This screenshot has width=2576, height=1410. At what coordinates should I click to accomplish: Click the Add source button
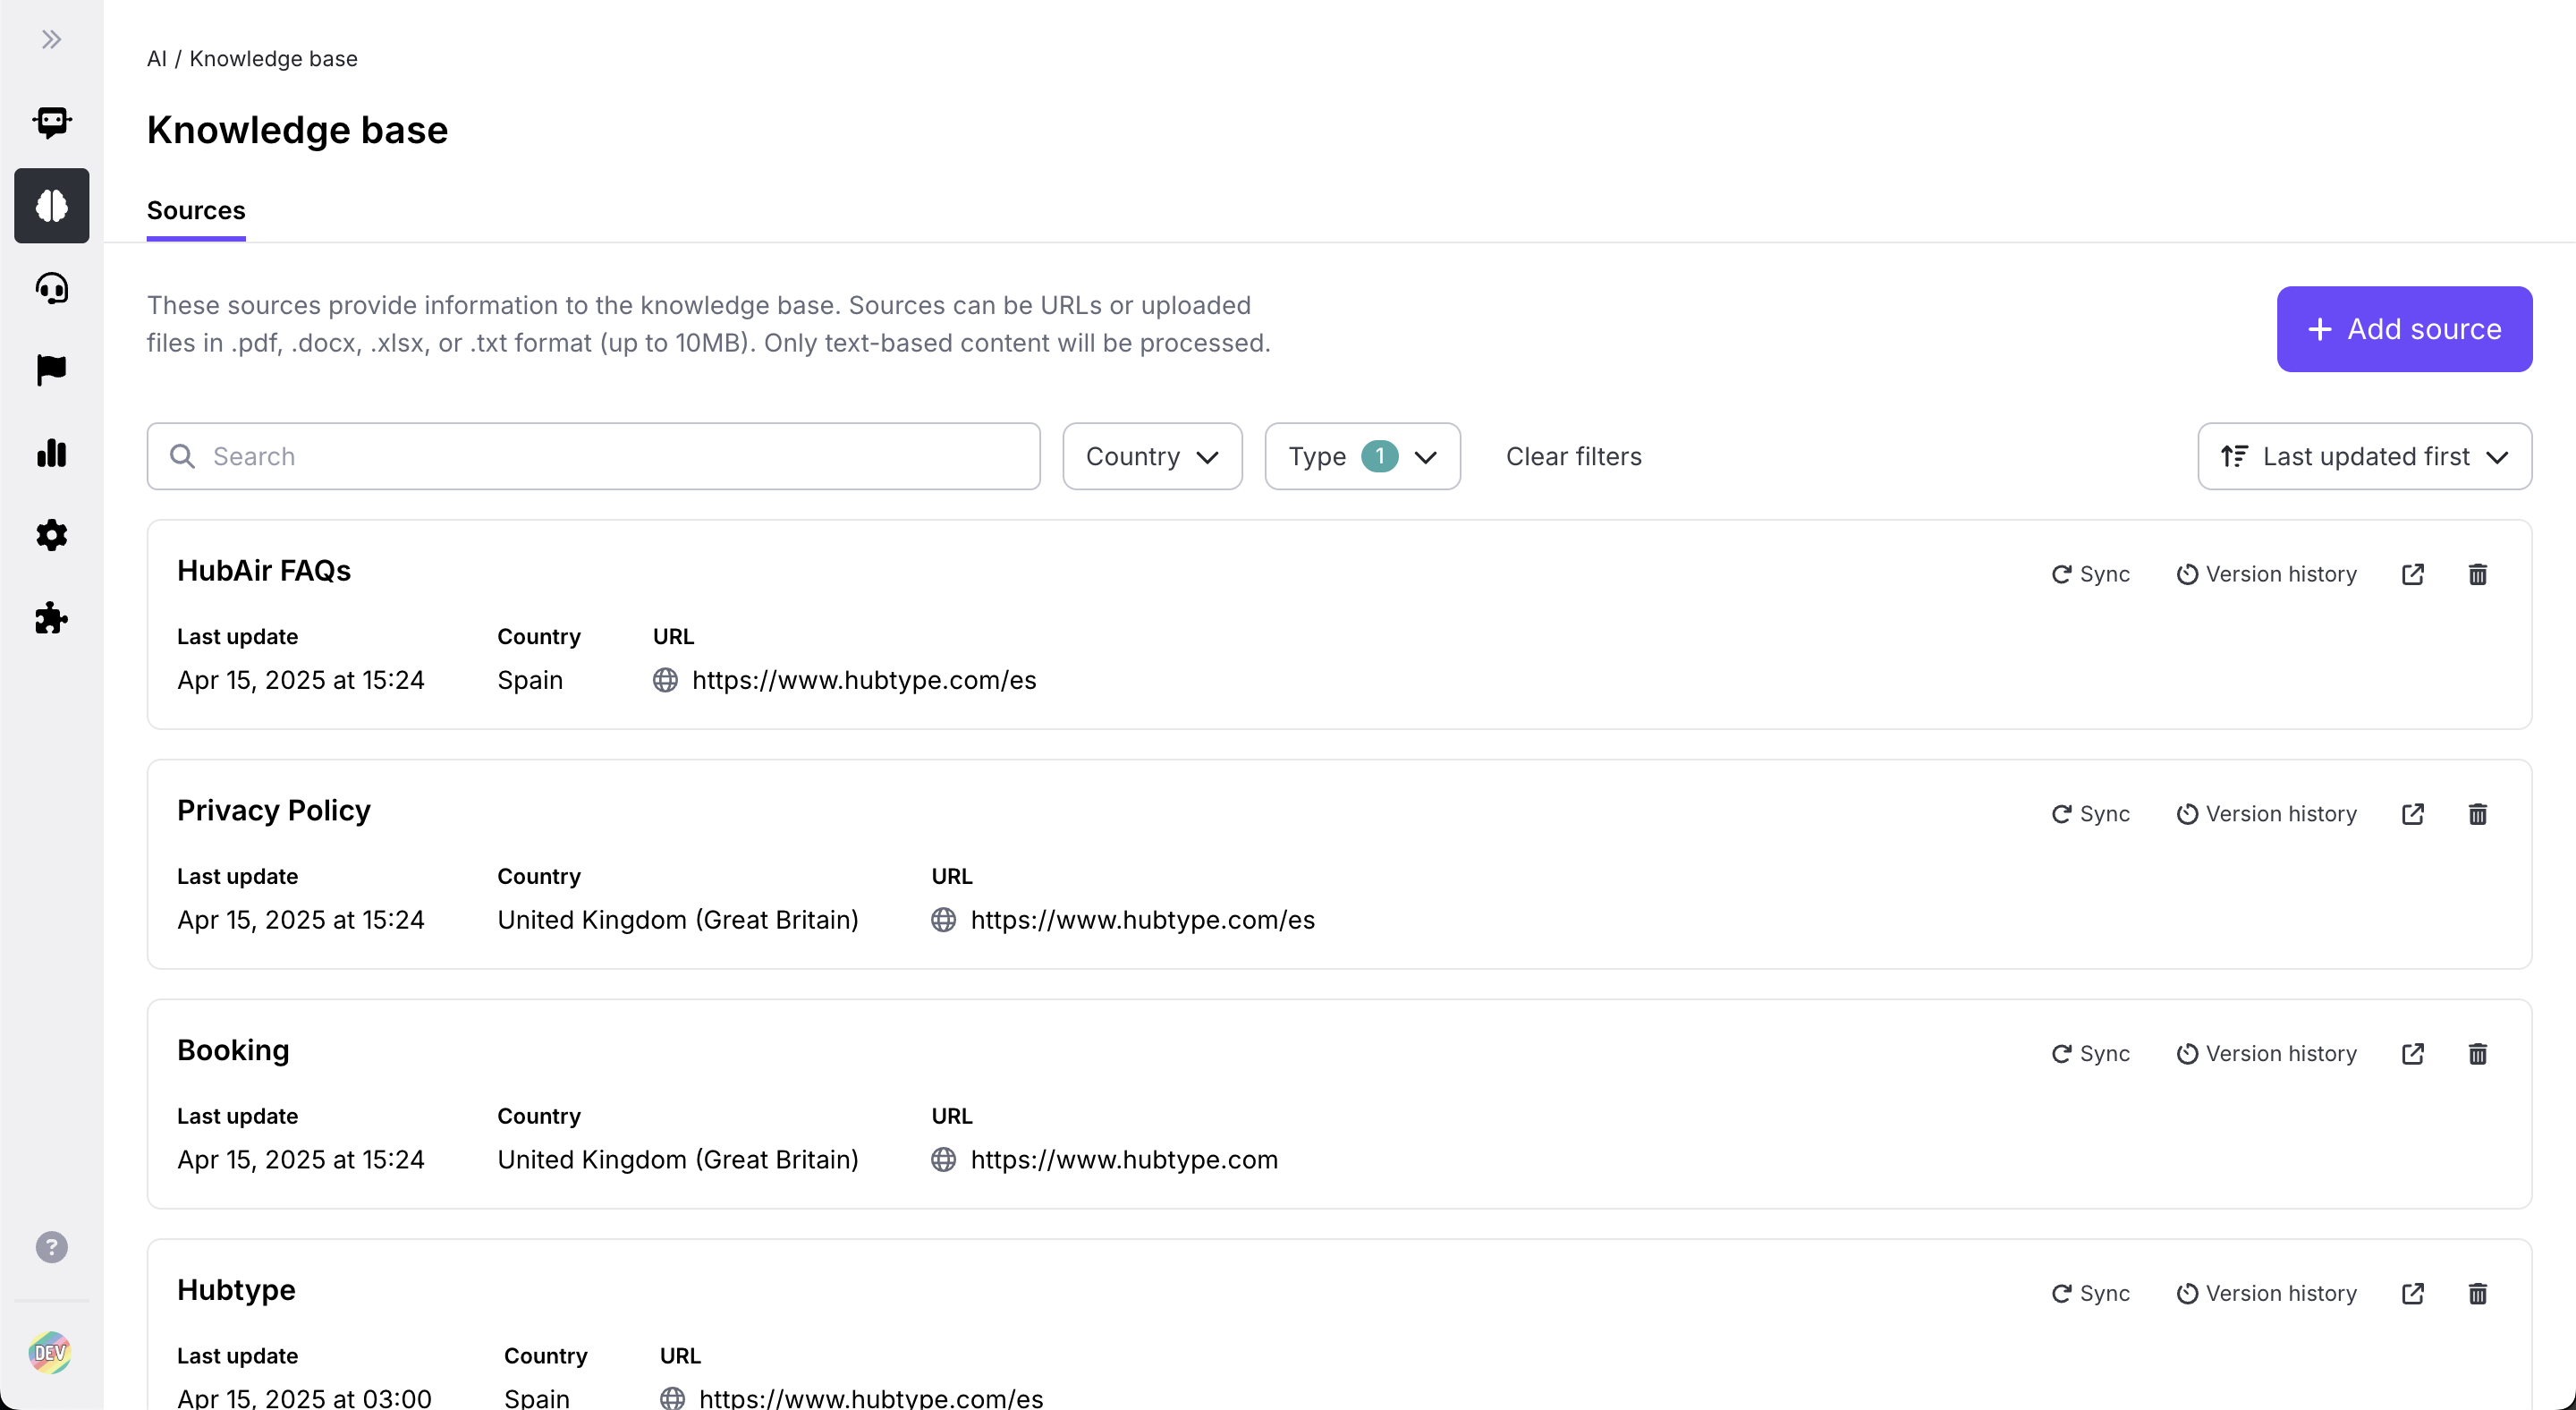tap(2404, 329)
